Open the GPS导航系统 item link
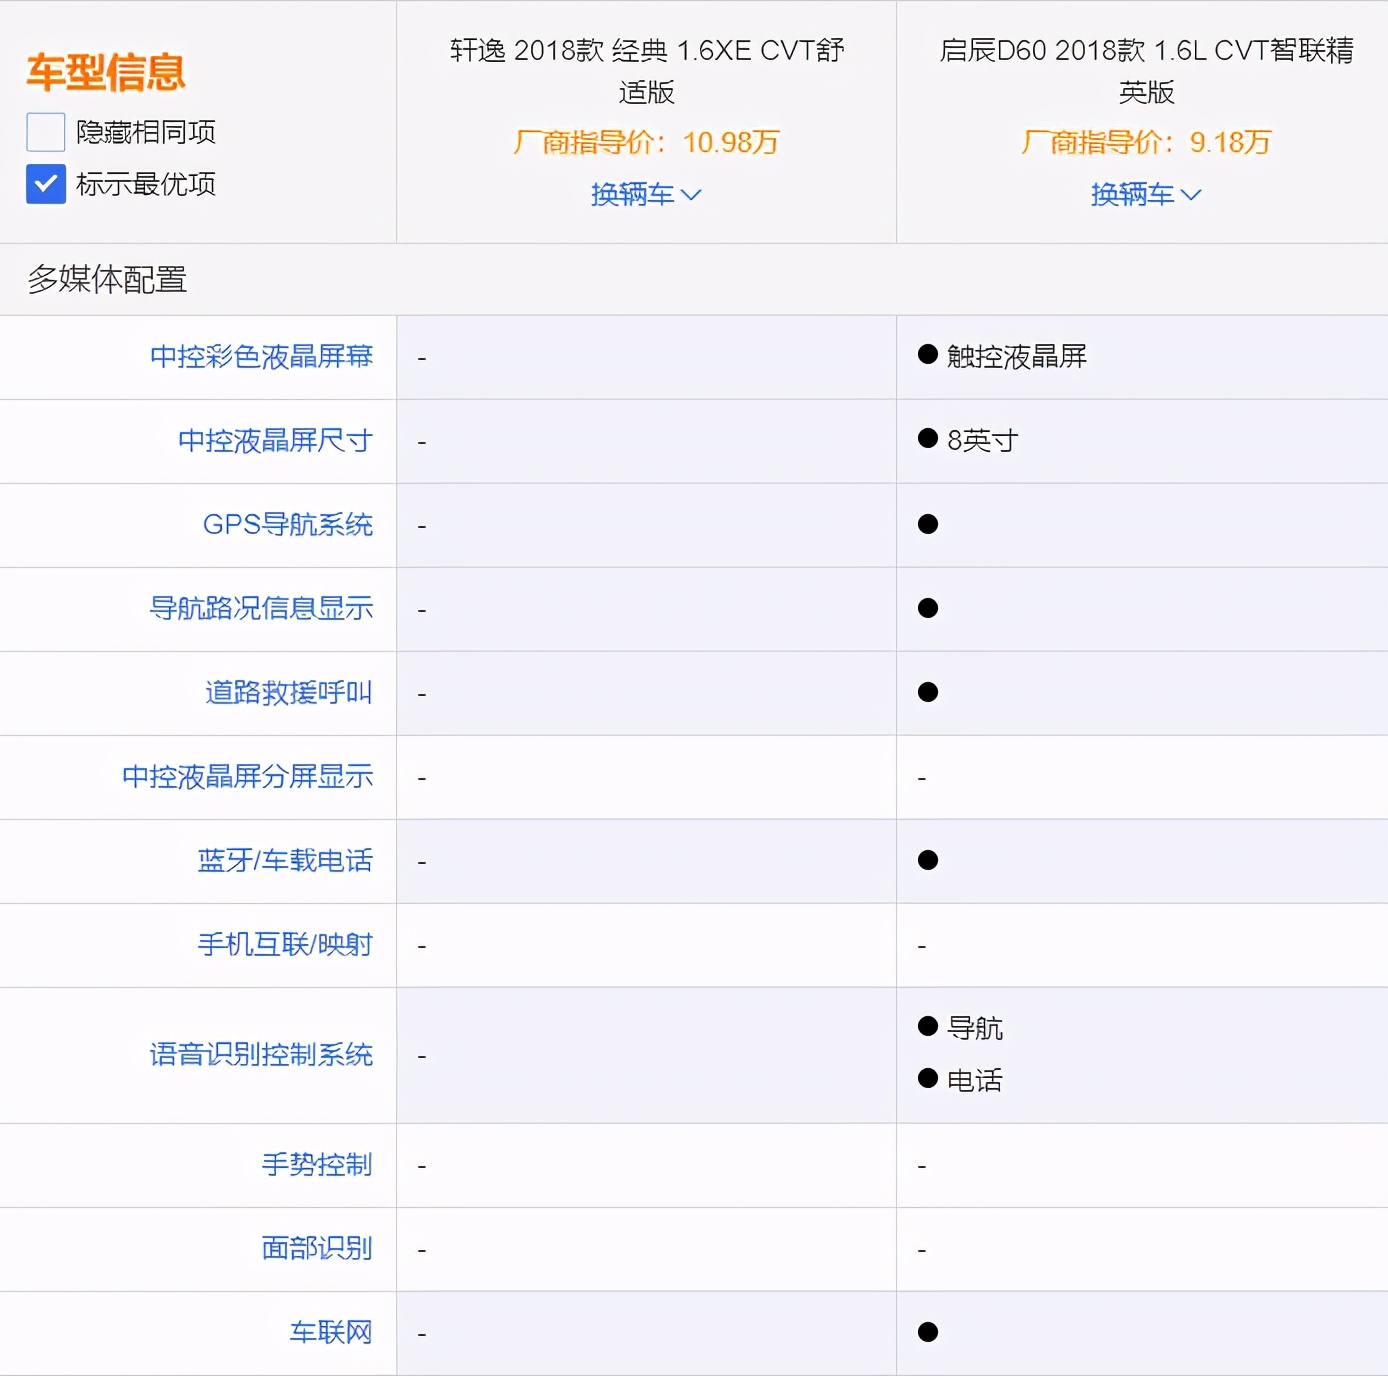Screen dimensions: 1388x1376 (x=288, y=525)
